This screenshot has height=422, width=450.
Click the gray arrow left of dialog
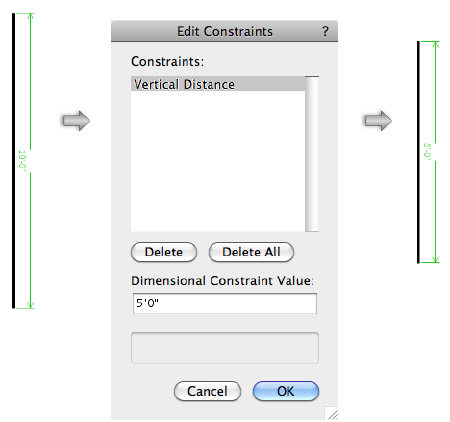point(76,120)
